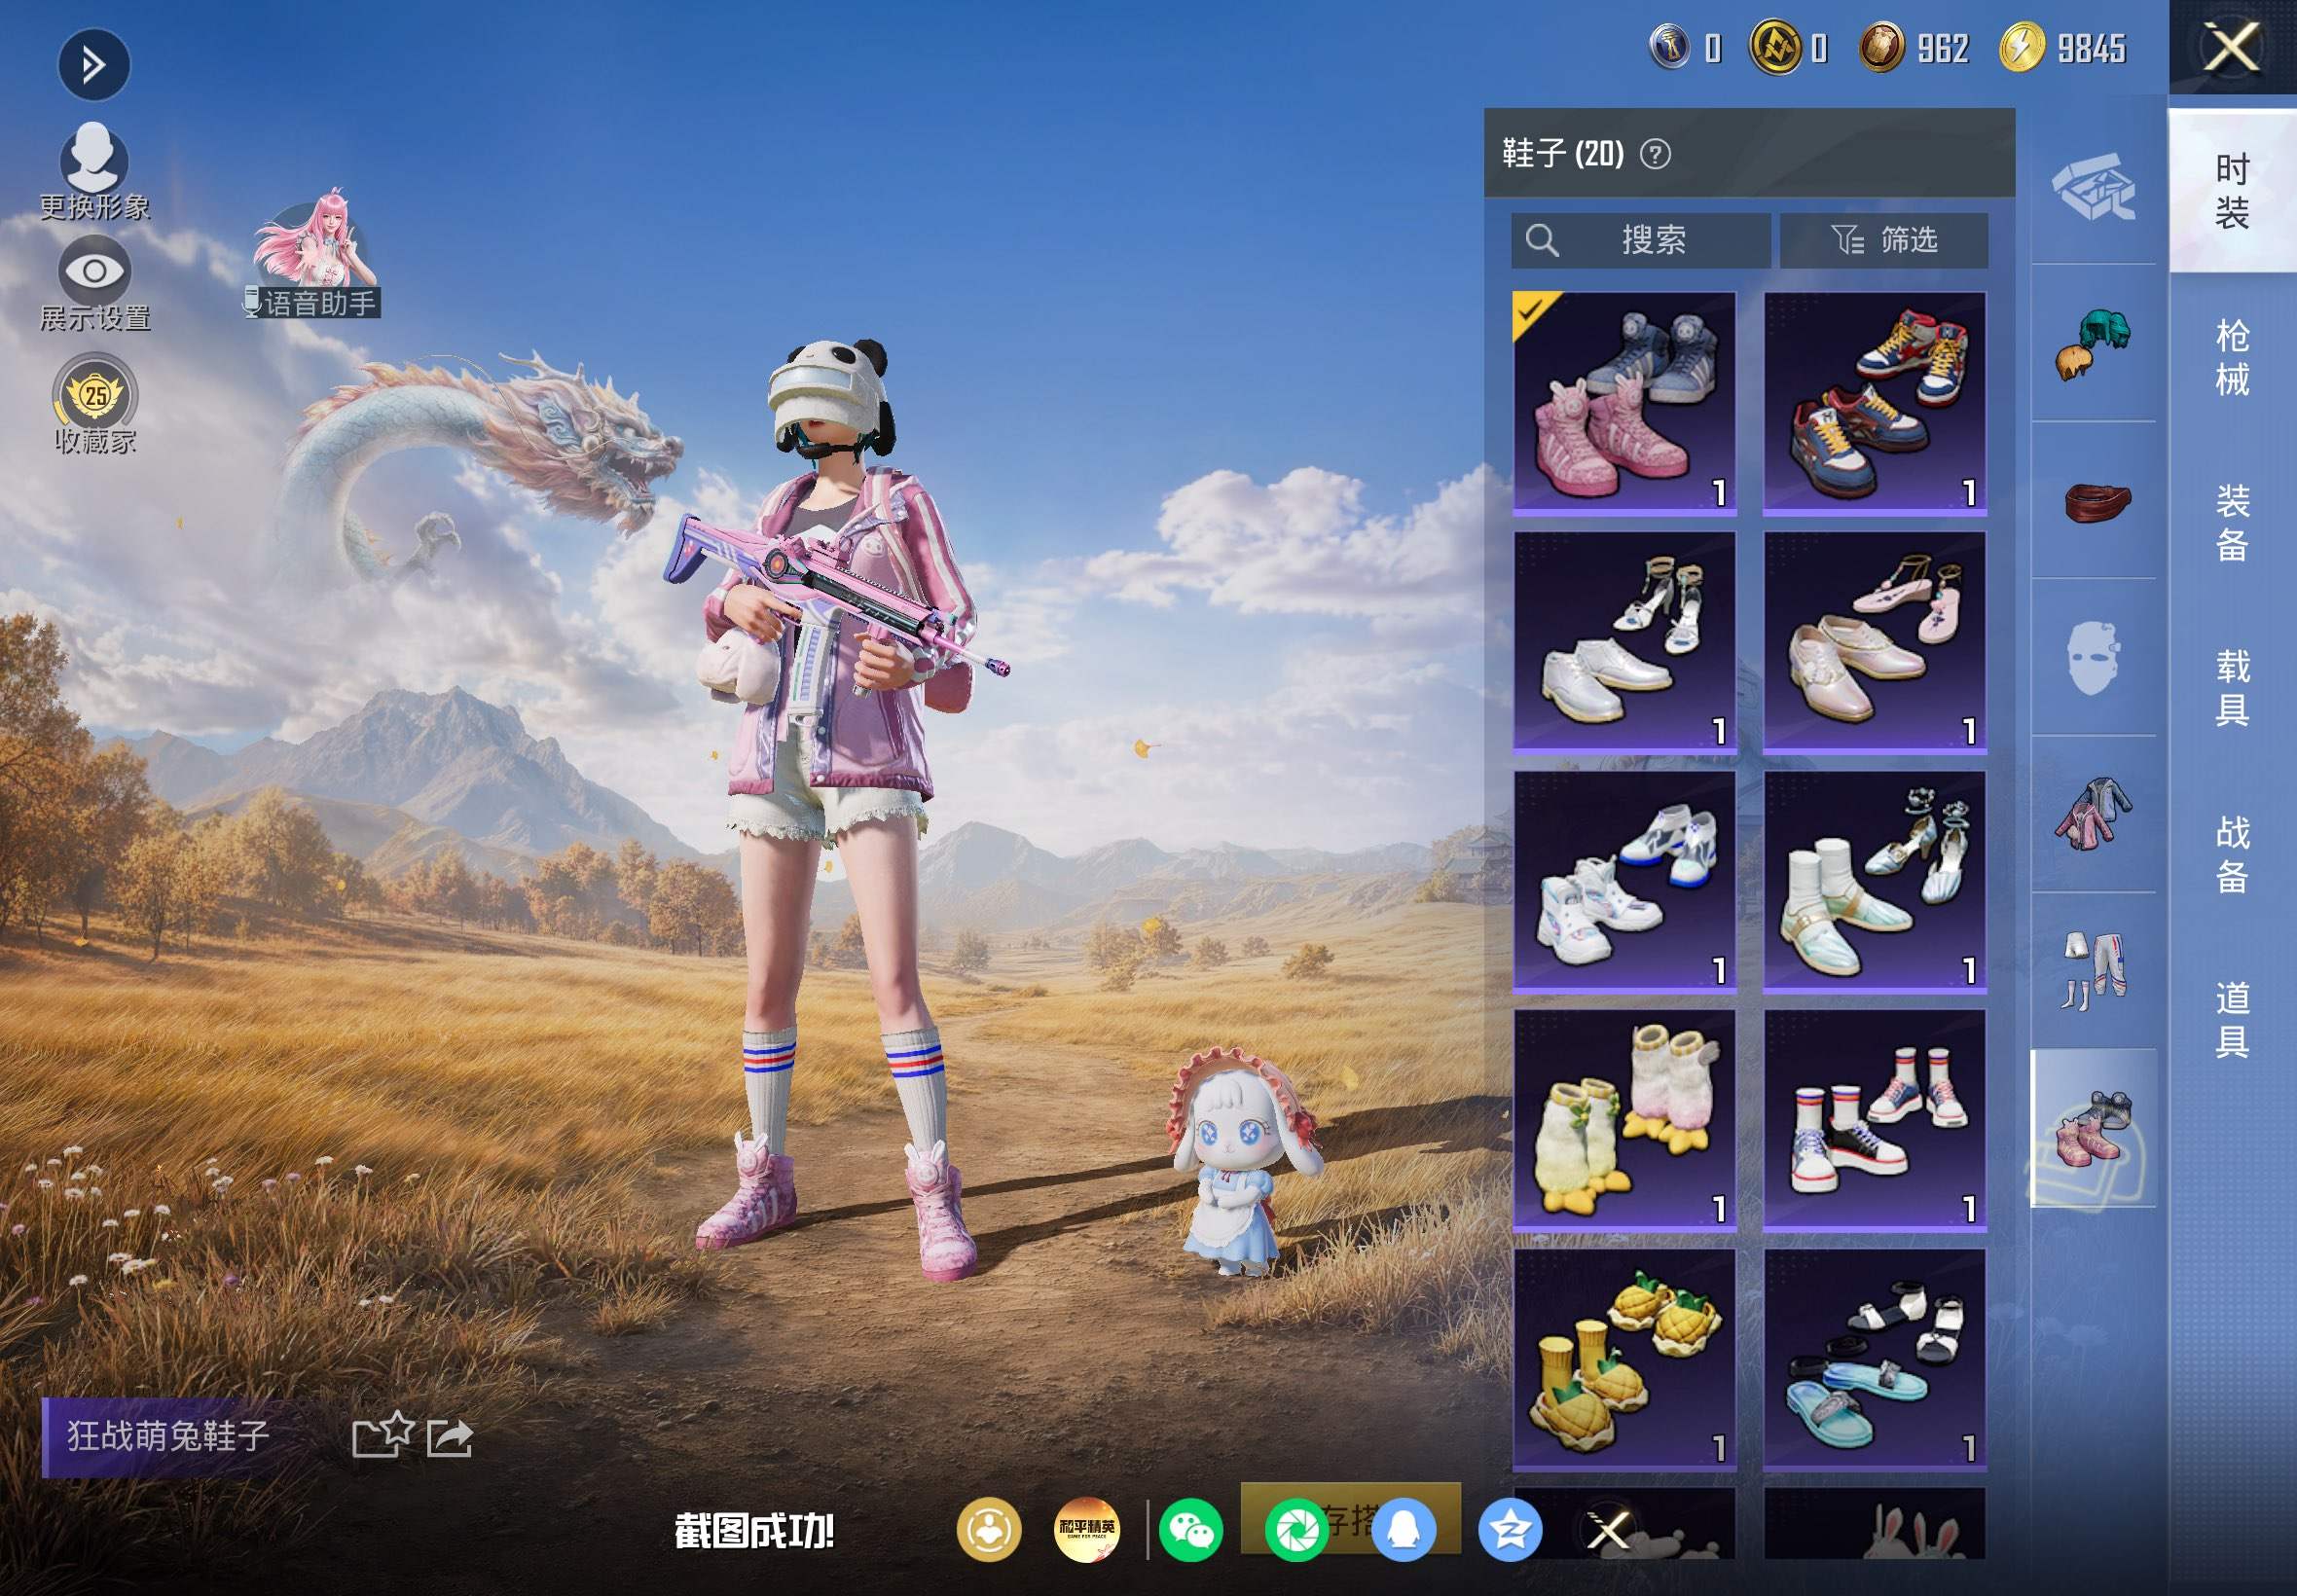
Task: Open the outfit set crate category icon
Action: (2093, 187)
